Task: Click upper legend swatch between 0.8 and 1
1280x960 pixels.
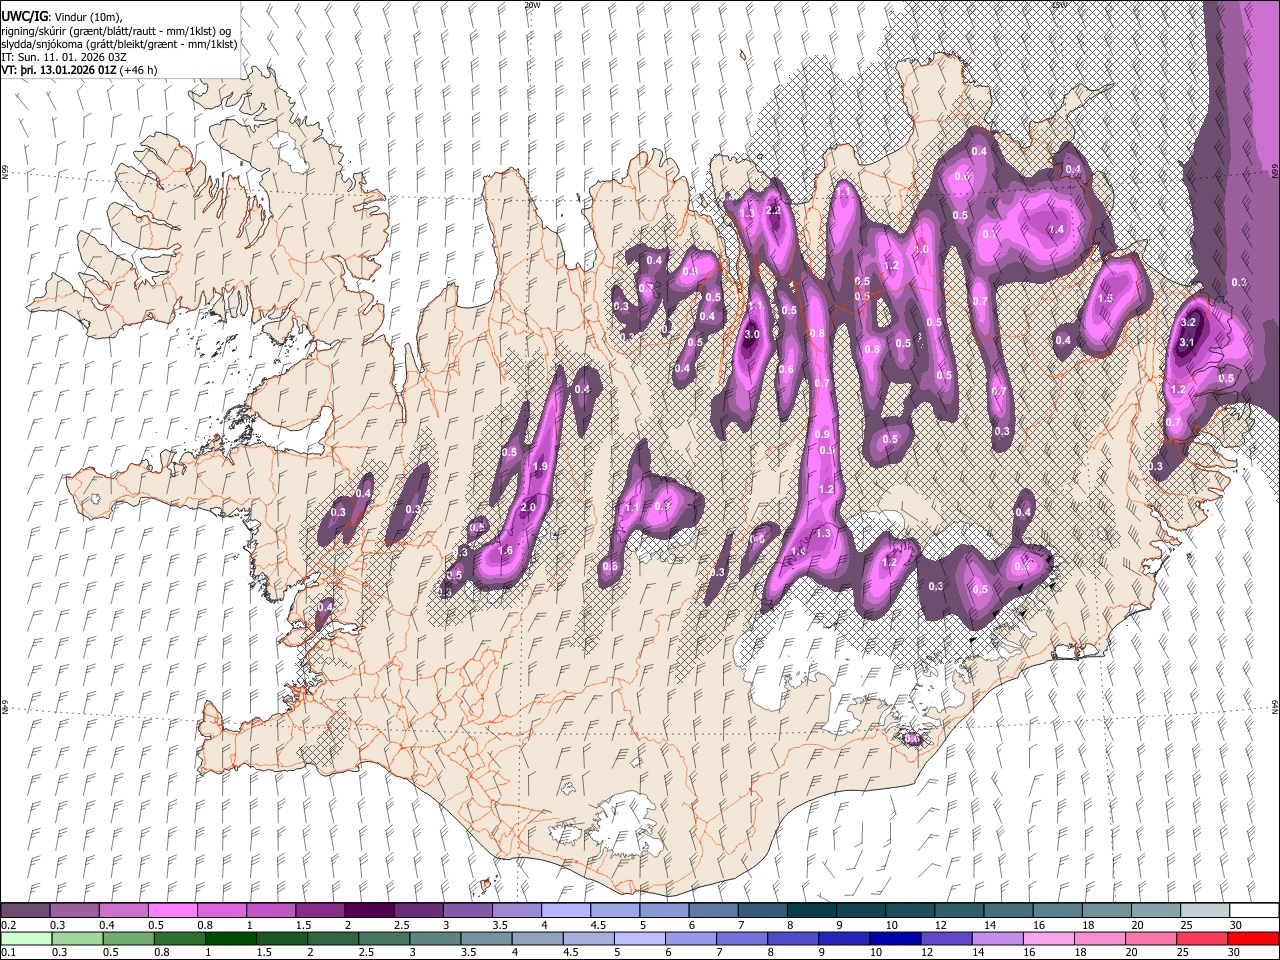Action: click(221, 911)
